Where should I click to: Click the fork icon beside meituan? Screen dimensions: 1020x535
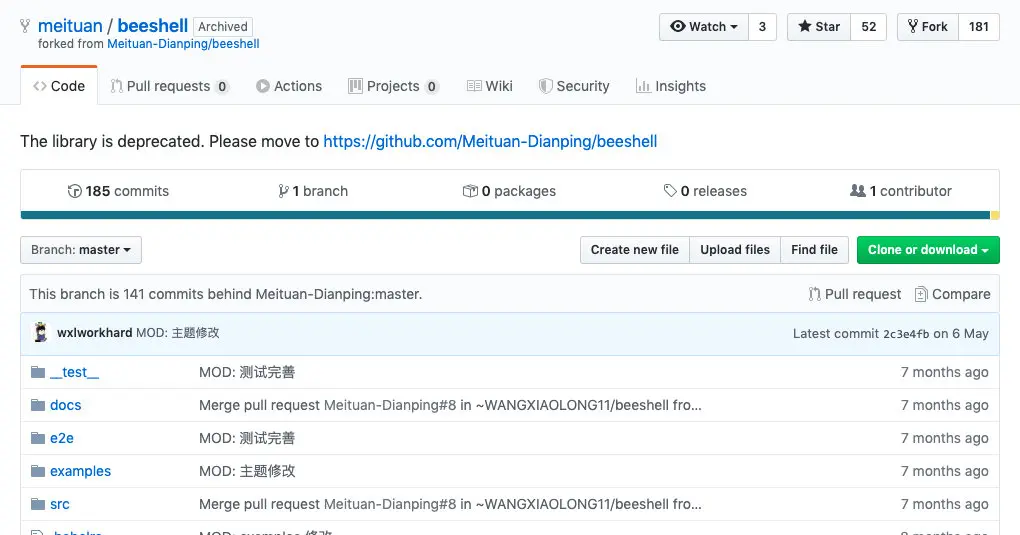point(25,26)
